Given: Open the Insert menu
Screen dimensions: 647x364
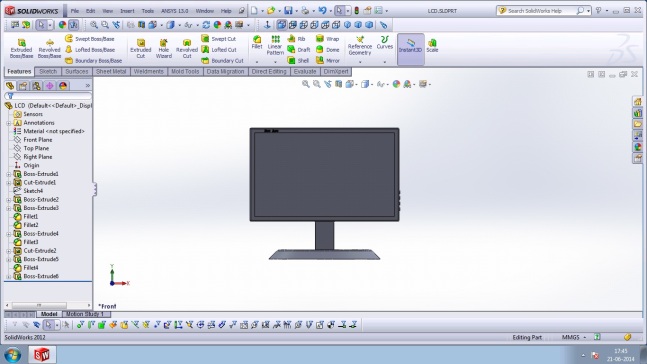Looking at the screenshot, I should point(127,11).
